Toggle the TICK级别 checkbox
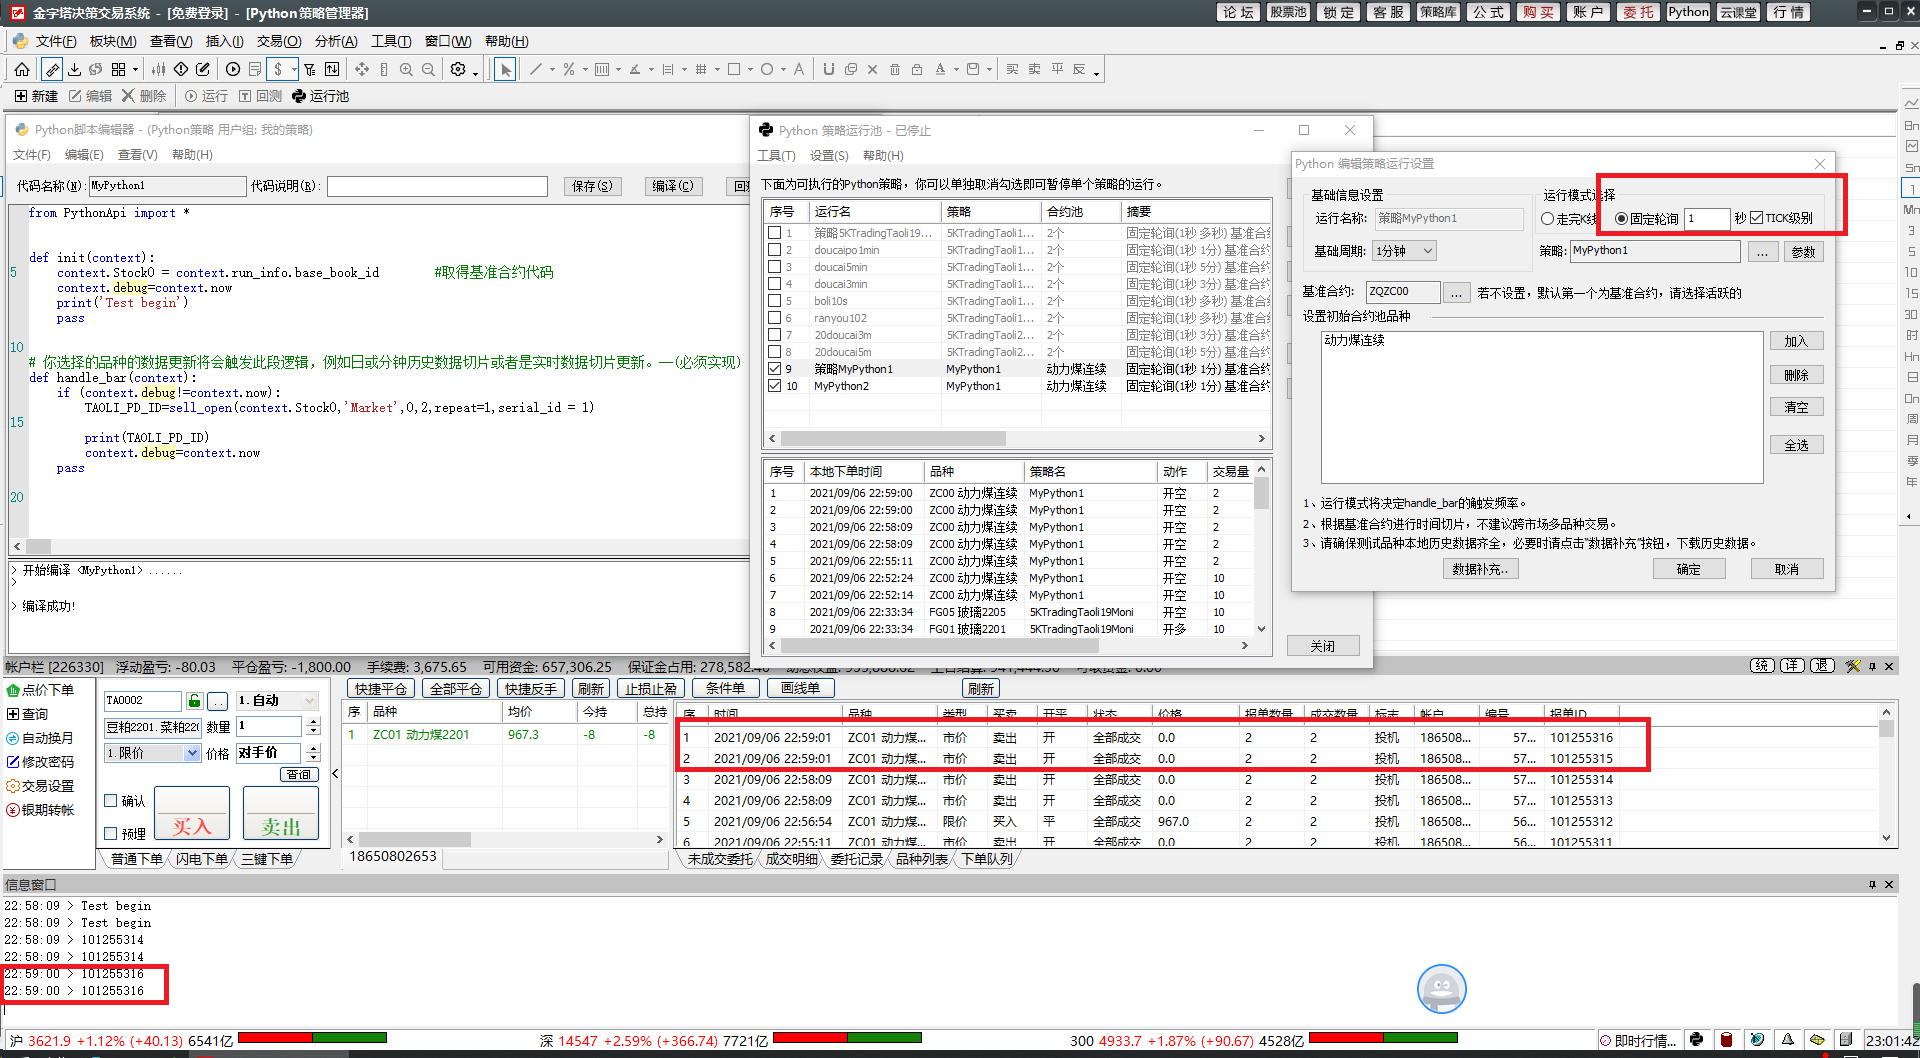Viewport: 1920px width, 1058px height. (1756, 218)
